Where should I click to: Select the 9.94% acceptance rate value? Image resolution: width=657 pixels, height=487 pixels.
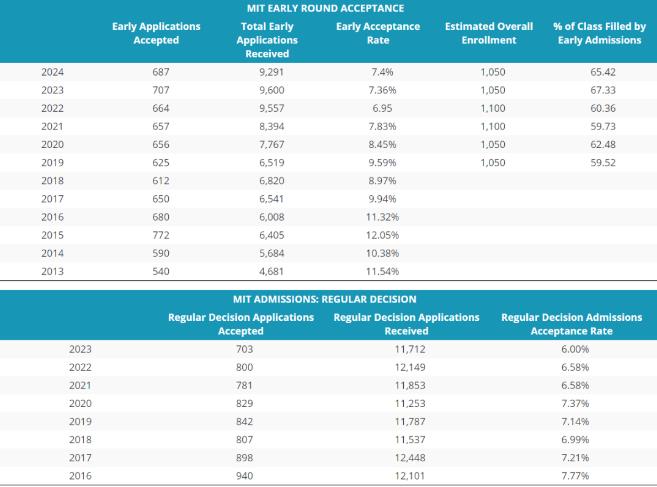pos(382,199)
